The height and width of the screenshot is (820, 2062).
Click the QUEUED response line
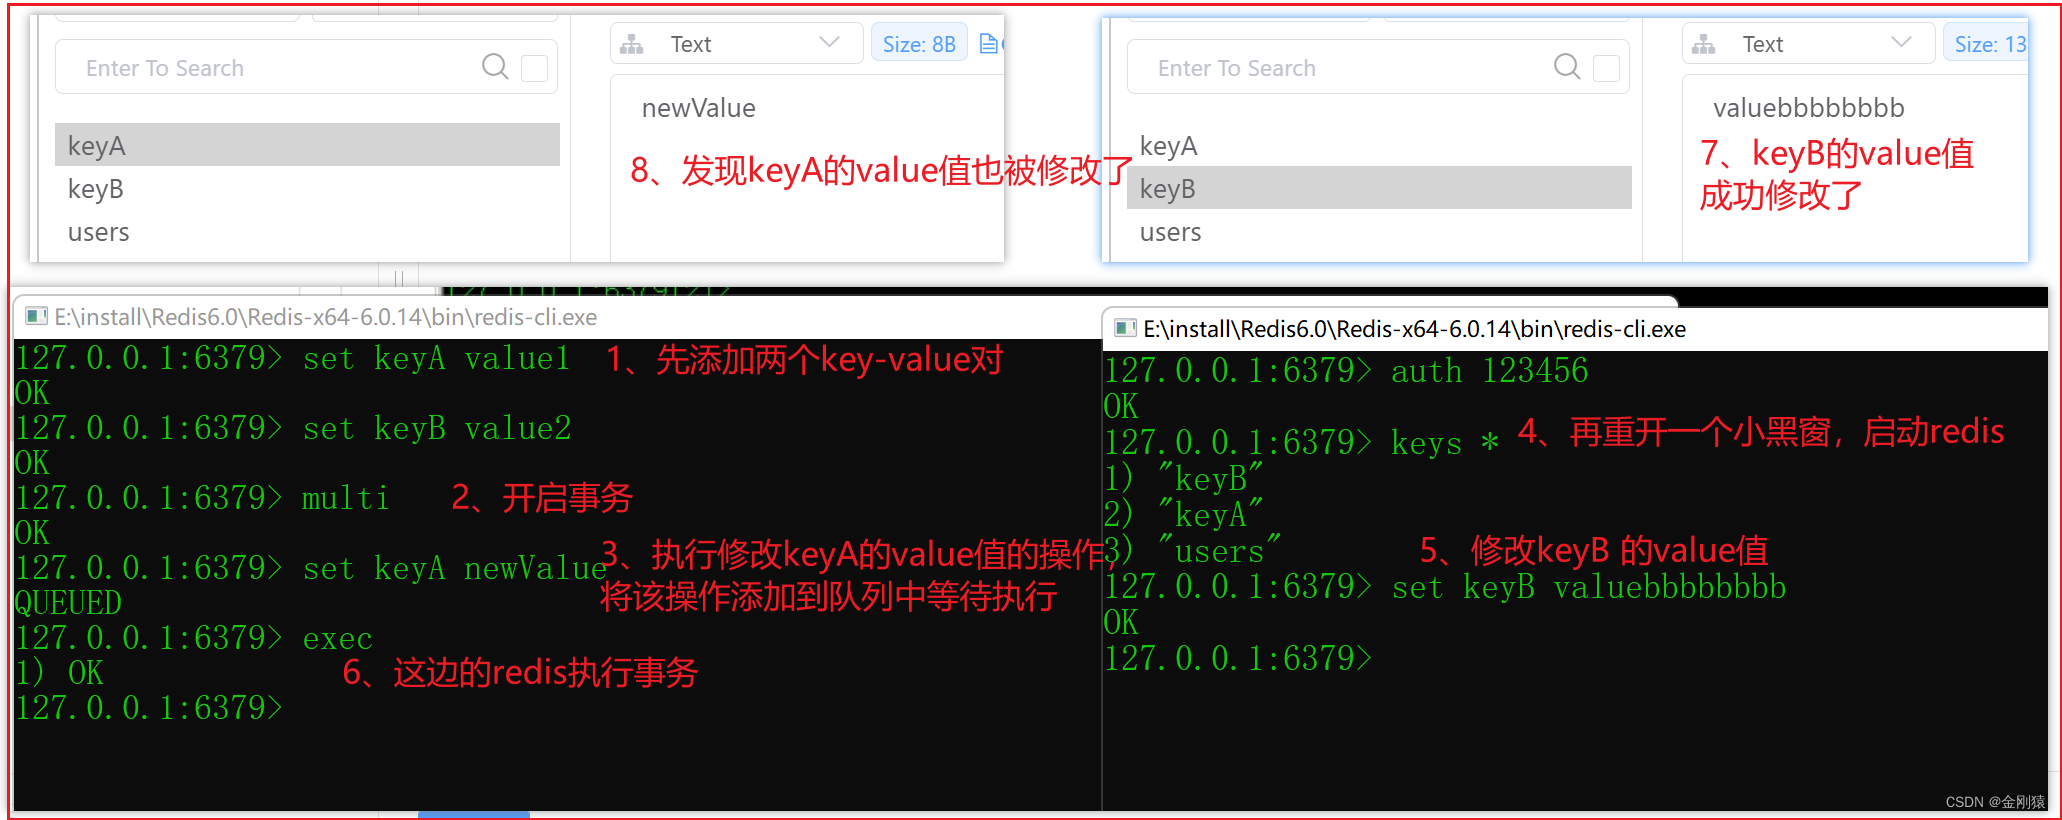(x=68, y=603)
